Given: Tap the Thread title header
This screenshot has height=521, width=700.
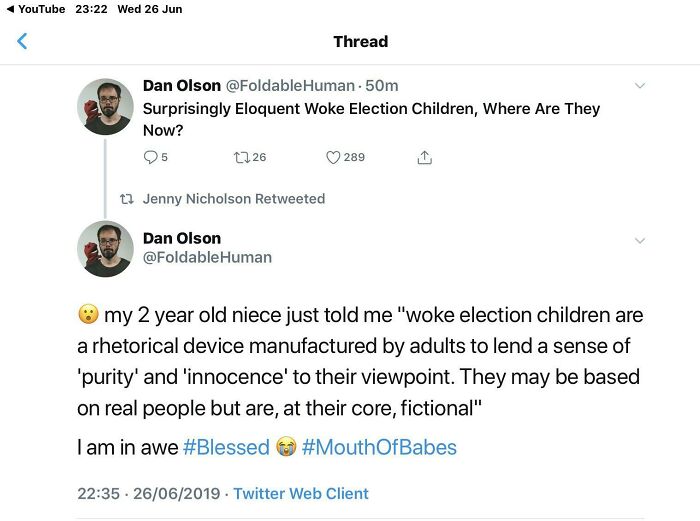Looking at the screenshot, I should (x=360, y=42).
